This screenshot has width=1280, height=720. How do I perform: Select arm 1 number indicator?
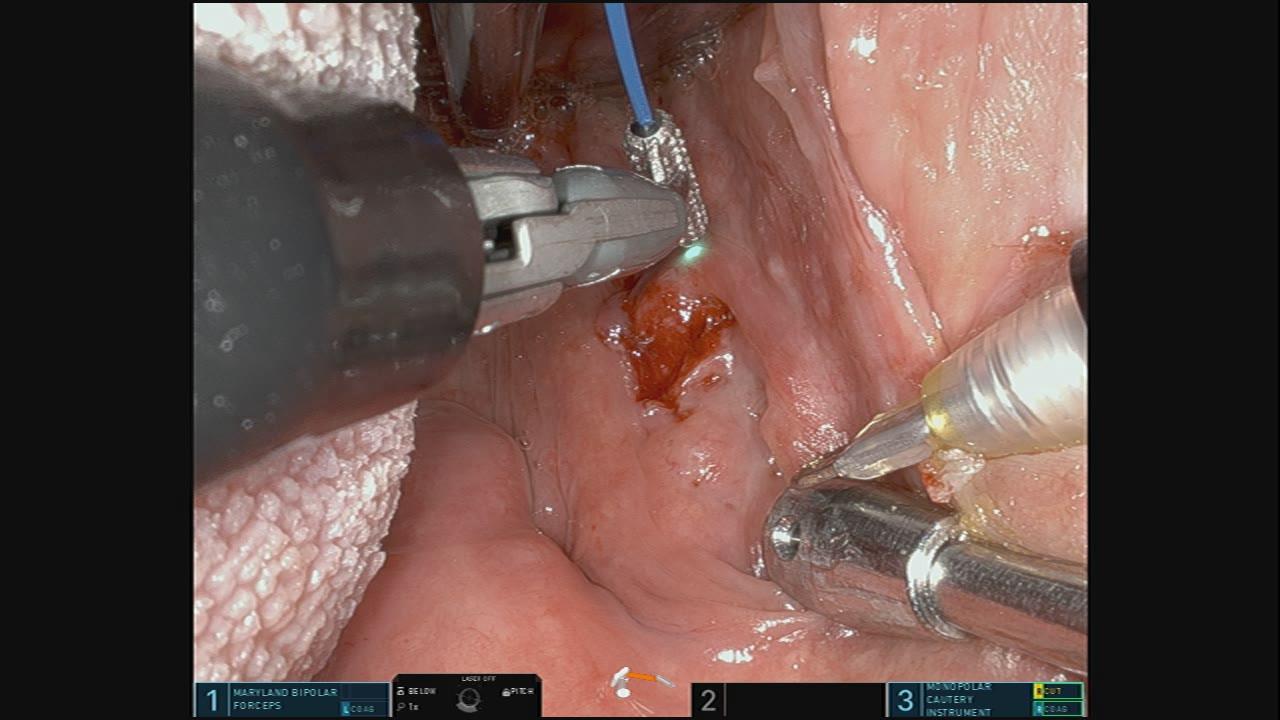tap(211, 700)
